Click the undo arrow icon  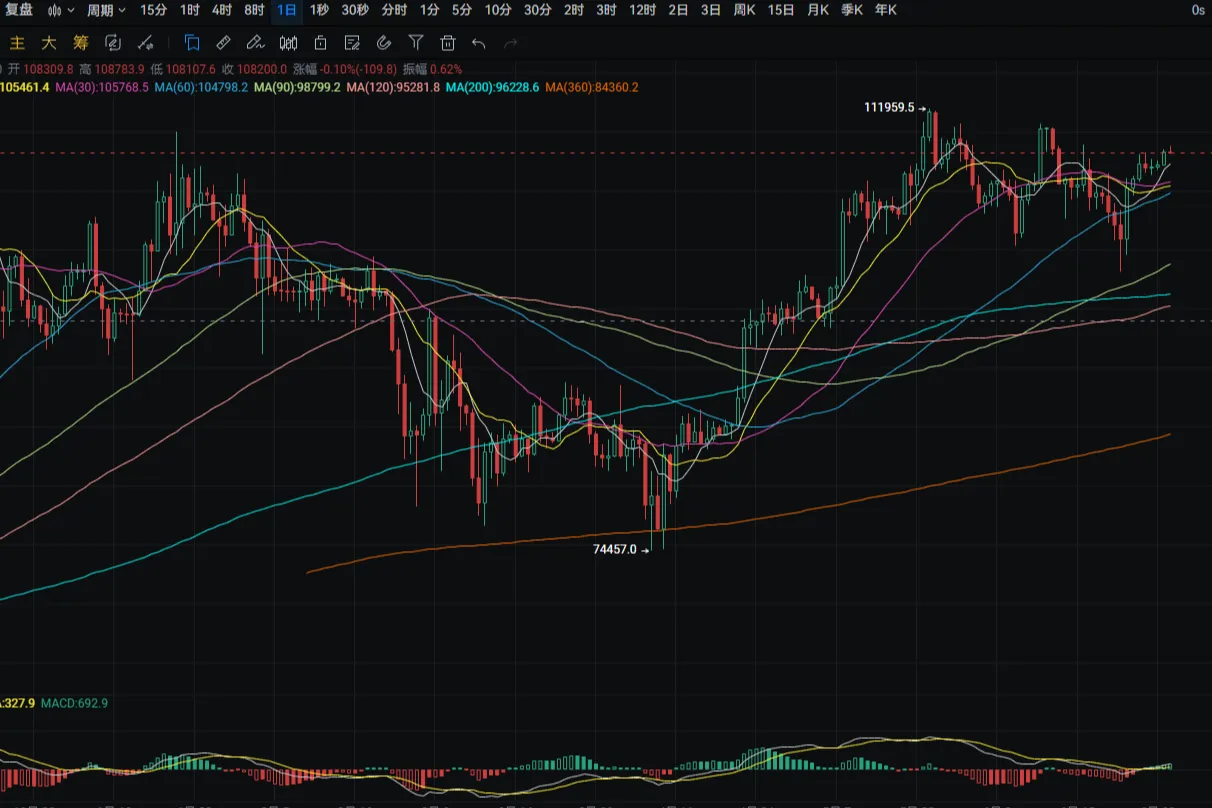479,43
